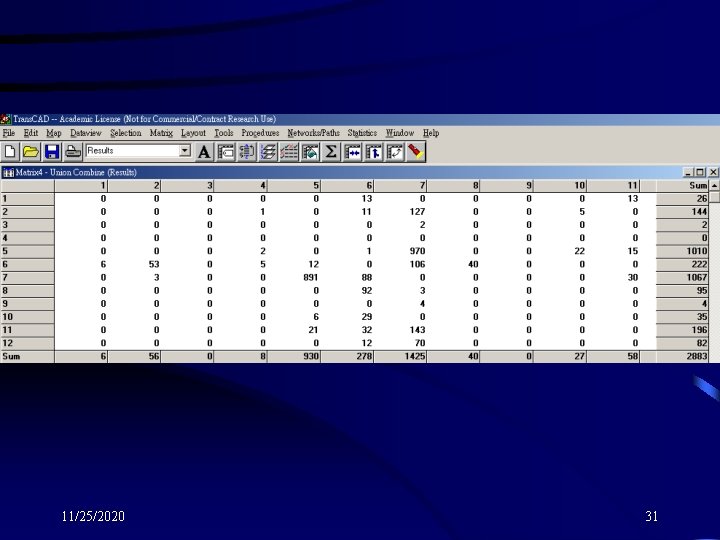Click cell value 970
720x540 pixels.
pos(417,251)
